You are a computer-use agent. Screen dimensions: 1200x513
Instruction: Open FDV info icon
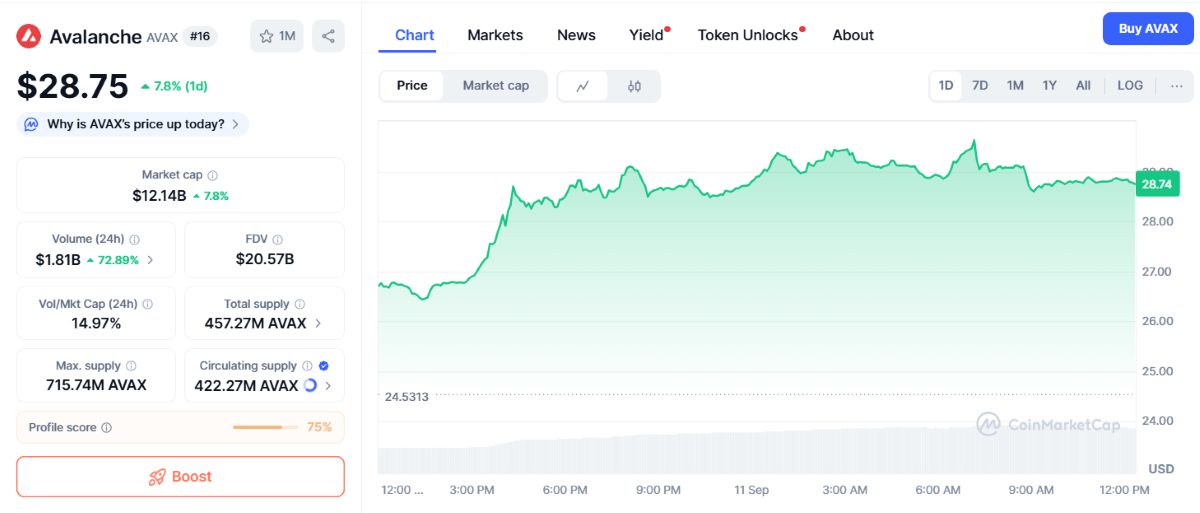277,240
